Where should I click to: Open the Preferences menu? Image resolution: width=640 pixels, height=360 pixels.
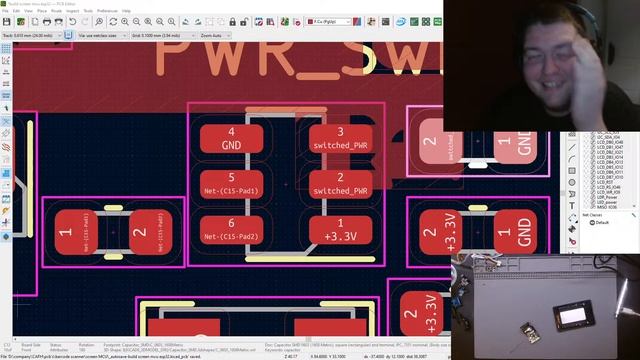(x=107, y=11)
